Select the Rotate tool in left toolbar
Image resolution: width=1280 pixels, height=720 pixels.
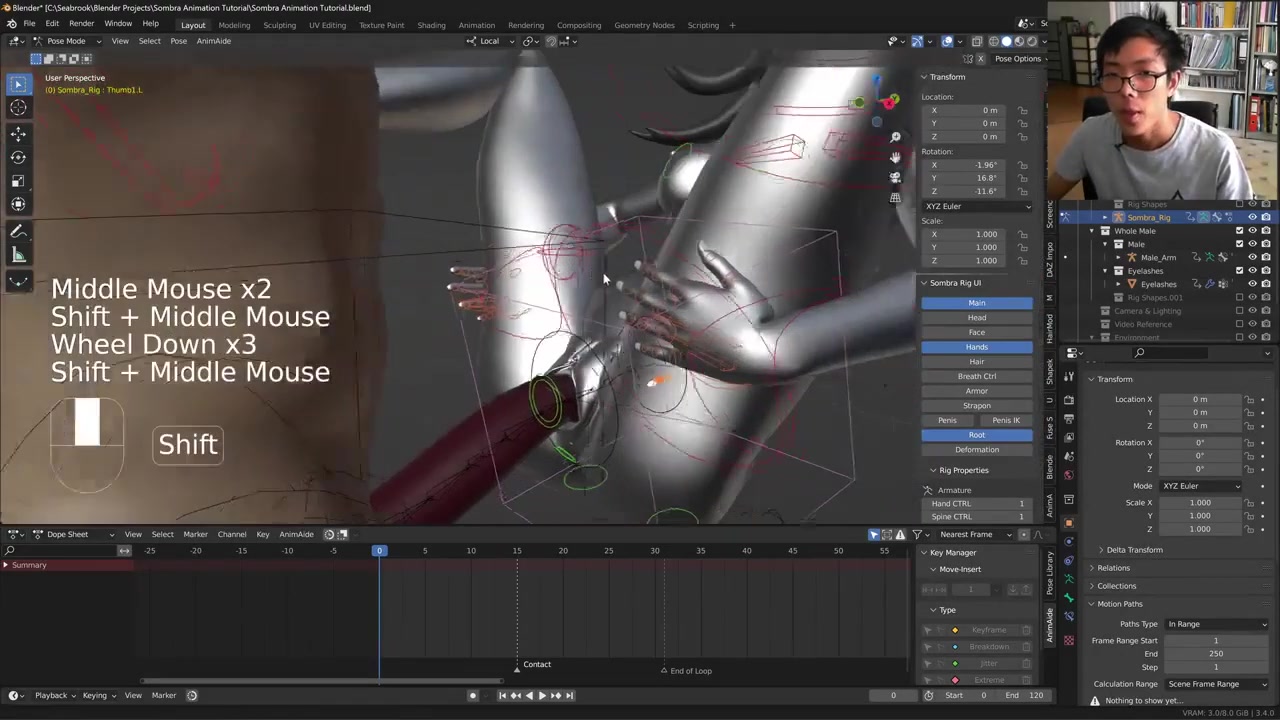point(18,157)
